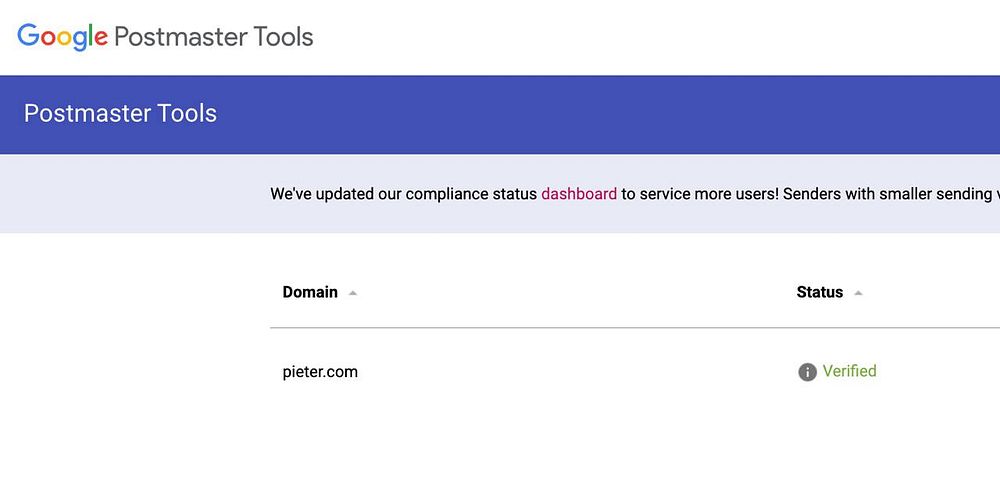Click the capital blue G in Google logo
This screenshot has width=1000, height=495.
(28, 36)
